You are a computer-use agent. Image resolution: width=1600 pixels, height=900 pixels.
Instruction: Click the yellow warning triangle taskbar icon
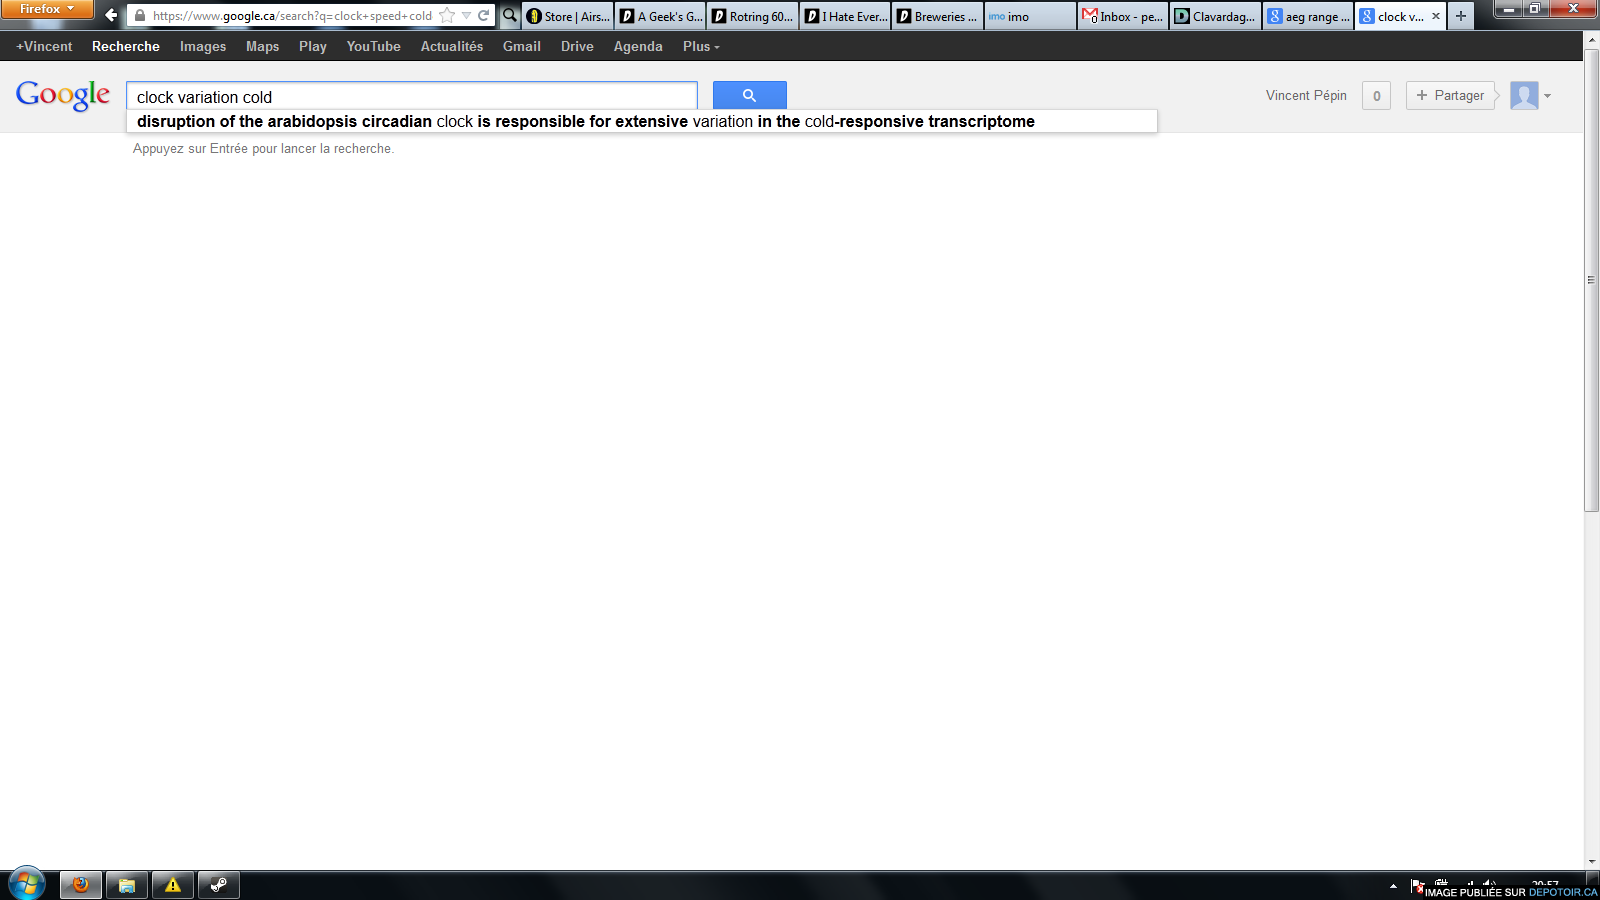click(x=173, y=885)
